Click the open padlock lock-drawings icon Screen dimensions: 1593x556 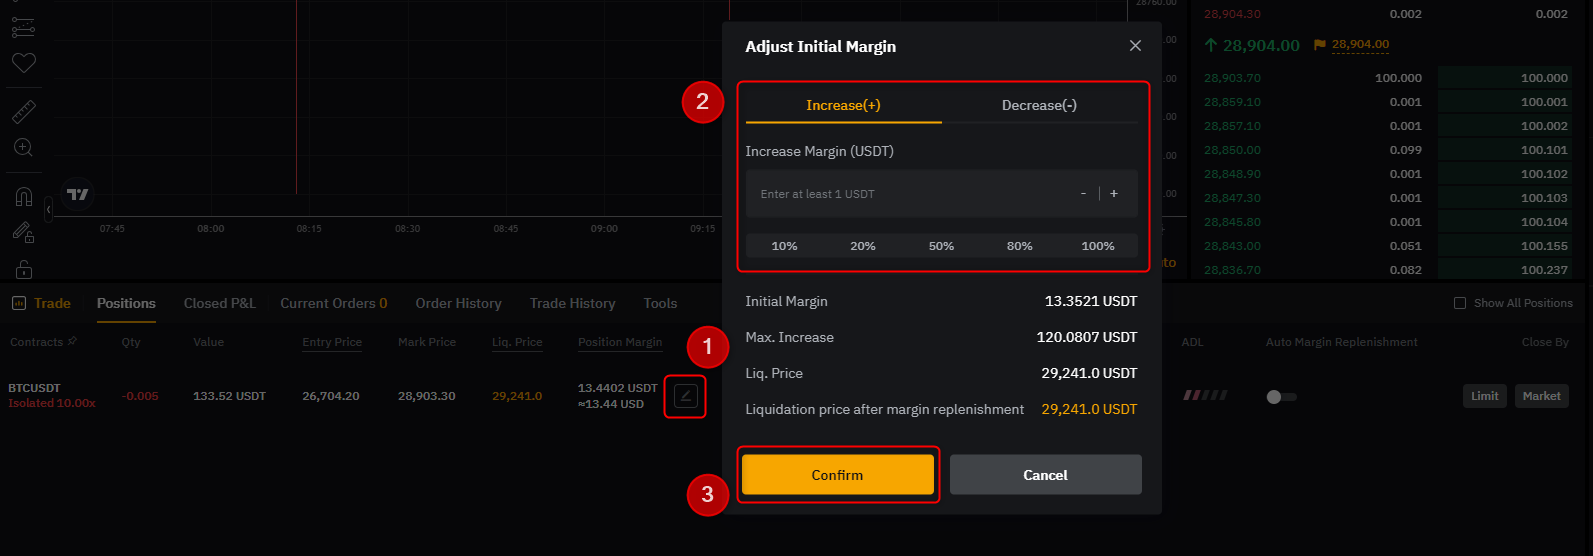pyautogui.click(x=24, y=269)
